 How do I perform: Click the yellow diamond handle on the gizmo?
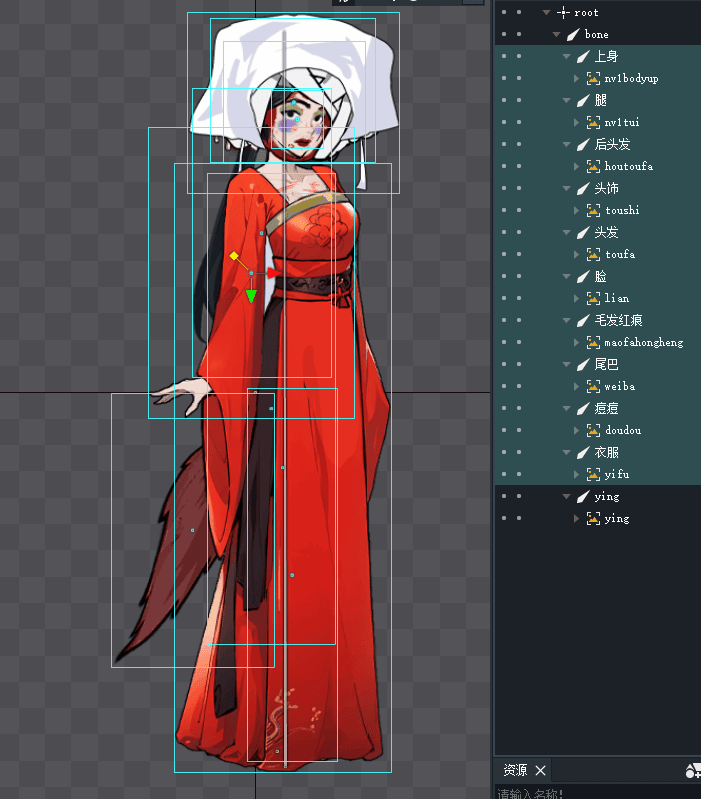tap(233, 256)
